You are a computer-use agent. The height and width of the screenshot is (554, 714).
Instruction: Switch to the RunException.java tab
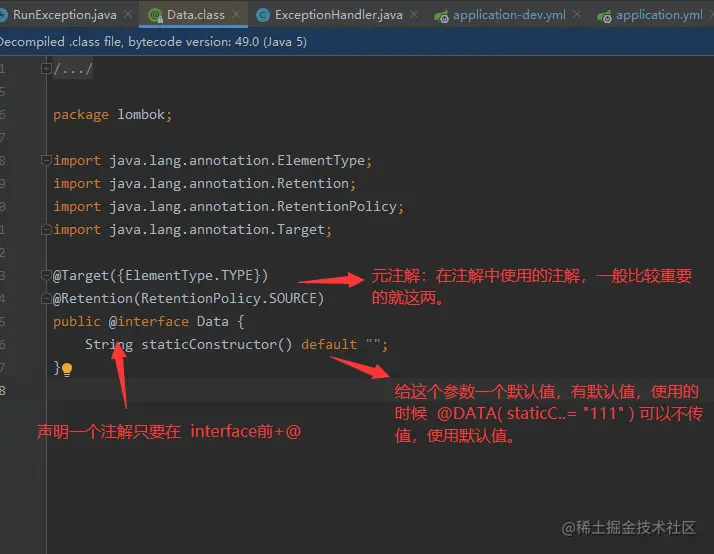(x=64, y=15)
